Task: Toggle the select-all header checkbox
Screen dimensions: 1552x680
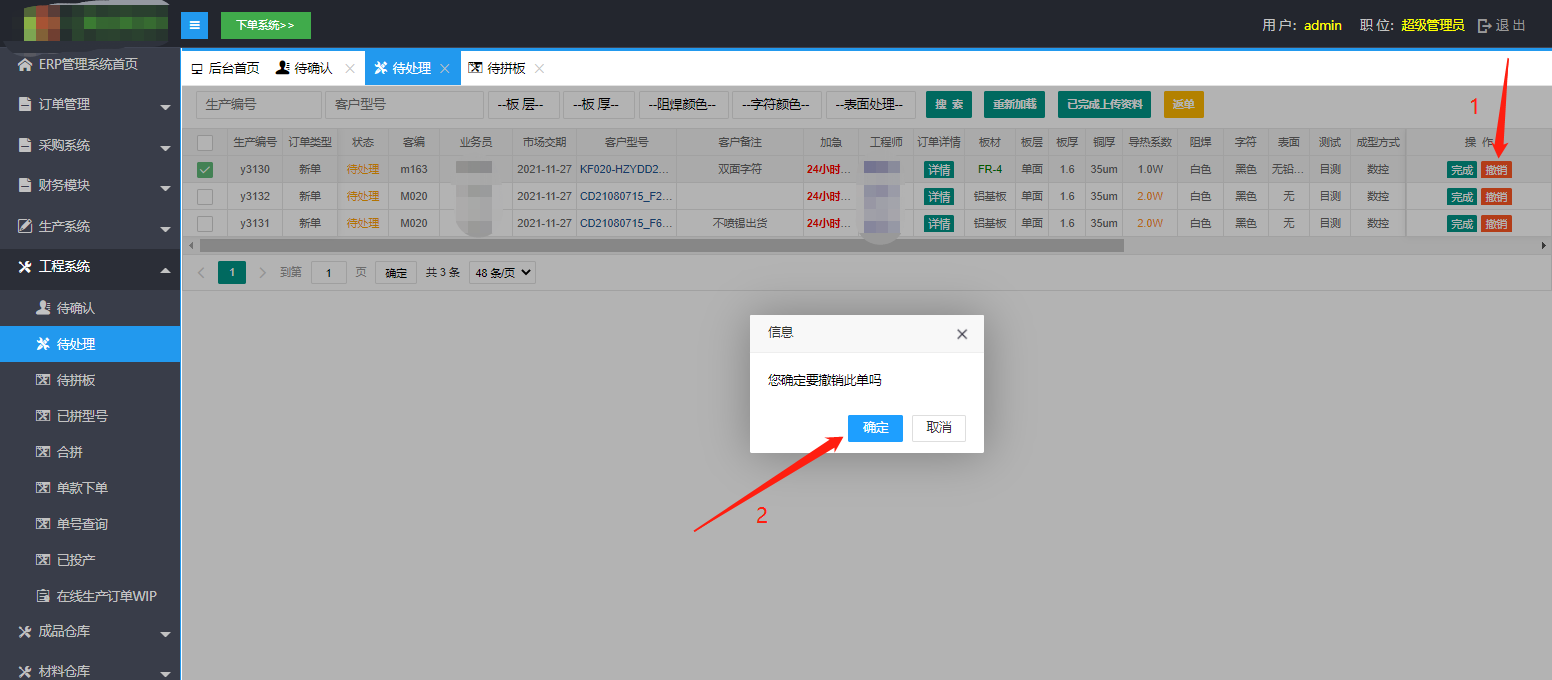Action: click(x=205, y=143)
